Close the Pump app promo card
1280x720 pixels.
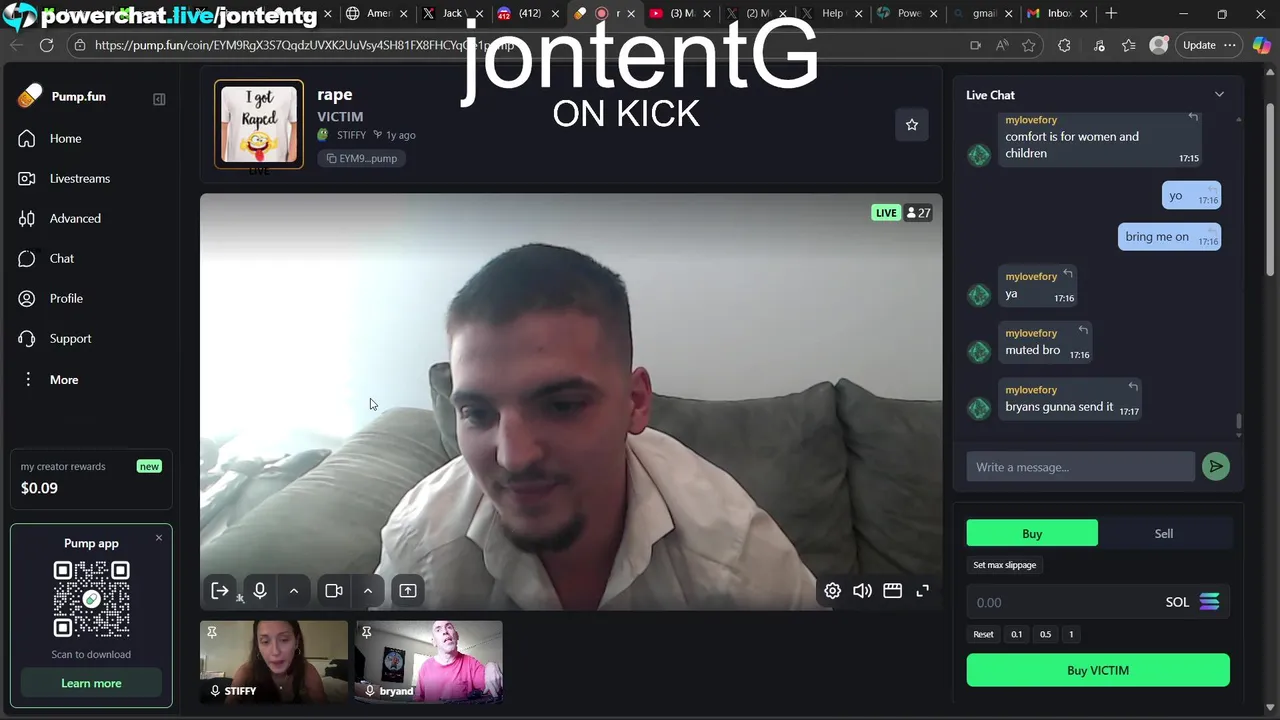click(x=158, y=538)
